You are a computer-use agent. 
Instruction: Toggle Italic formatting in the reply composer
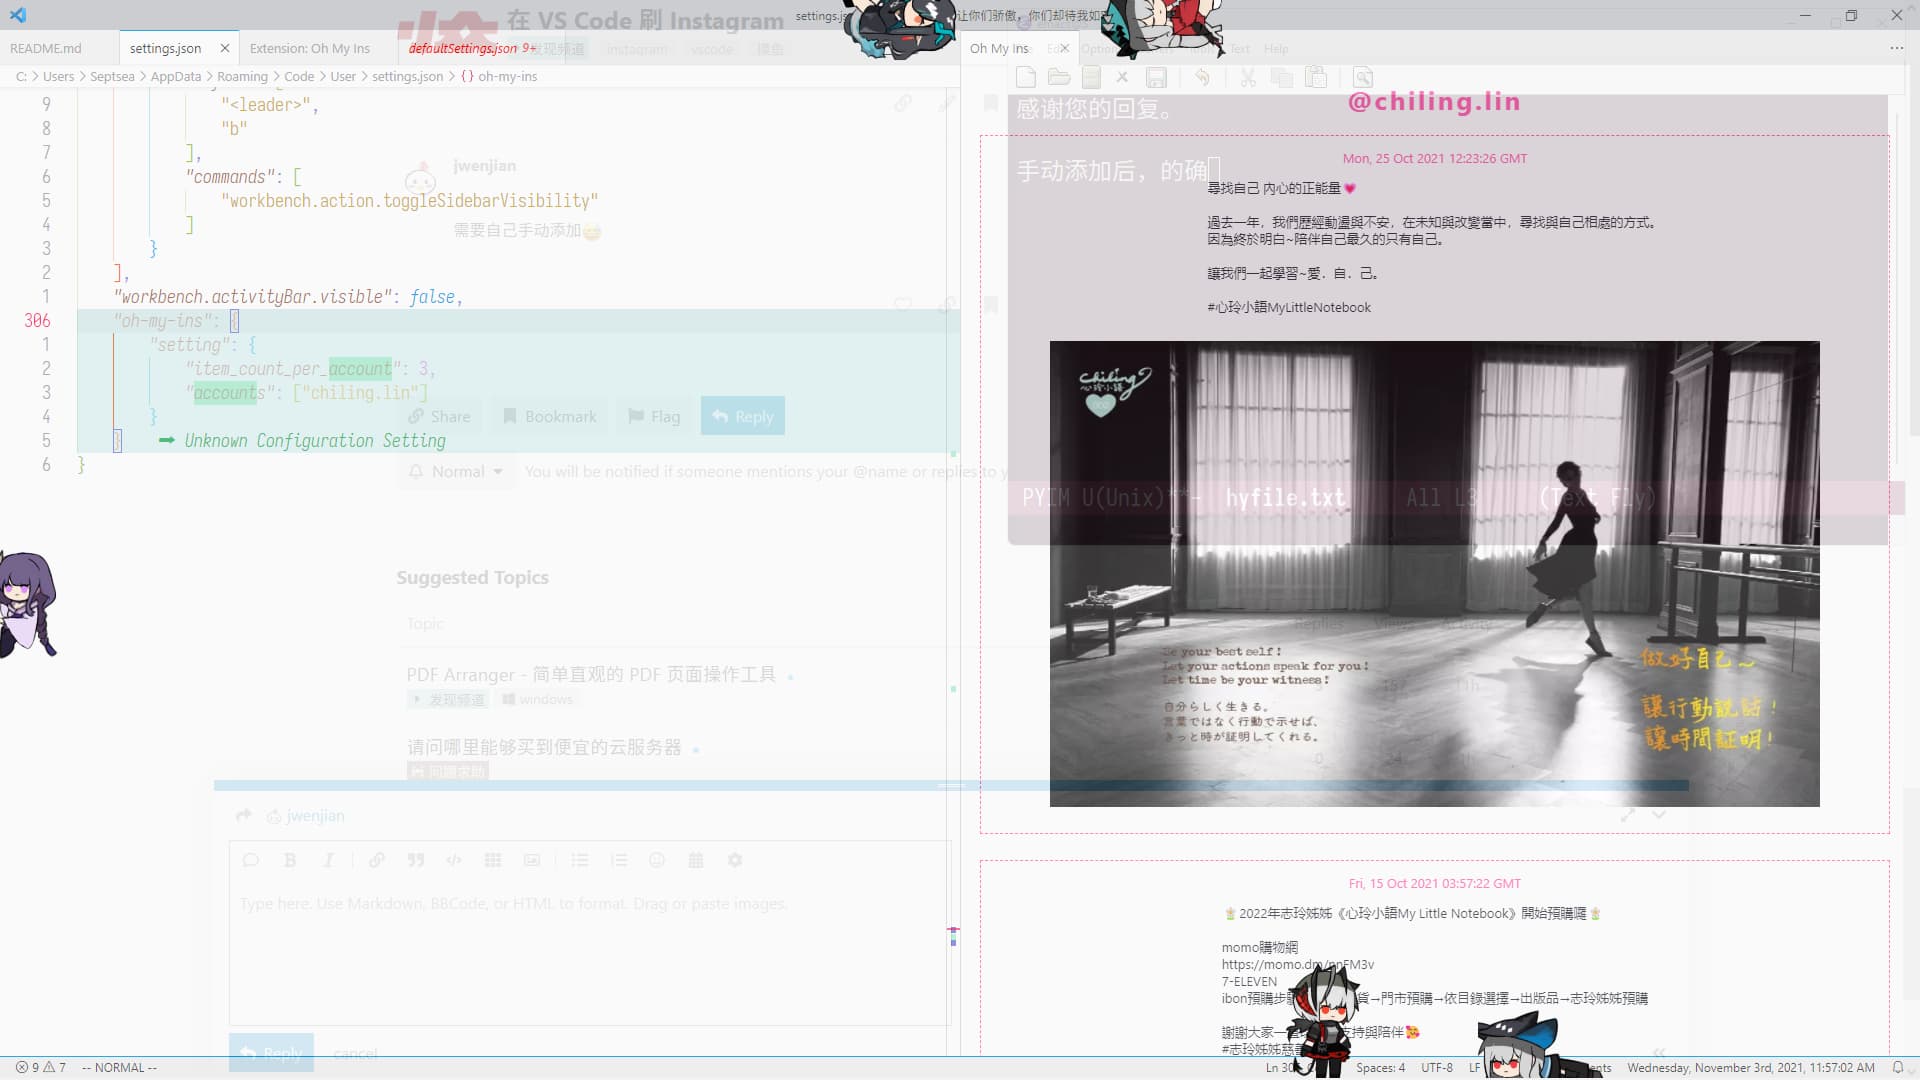click(328, 860)
